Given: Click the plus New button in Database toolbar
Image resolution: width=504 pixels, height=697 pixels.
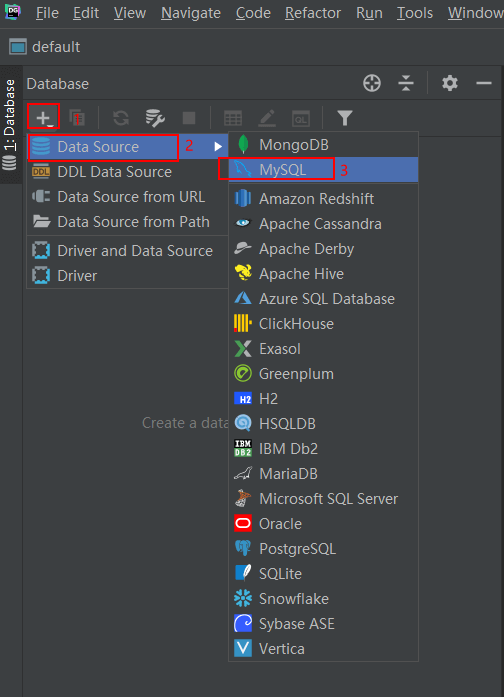Looking at the screenshot, I should (43, 118).
